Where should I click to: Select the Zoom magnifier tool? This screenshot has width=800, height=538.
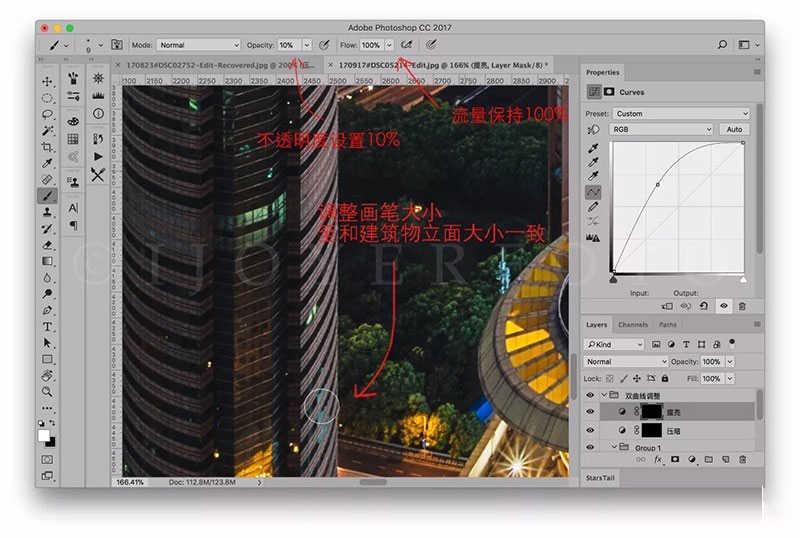click(x=47, y=391)
